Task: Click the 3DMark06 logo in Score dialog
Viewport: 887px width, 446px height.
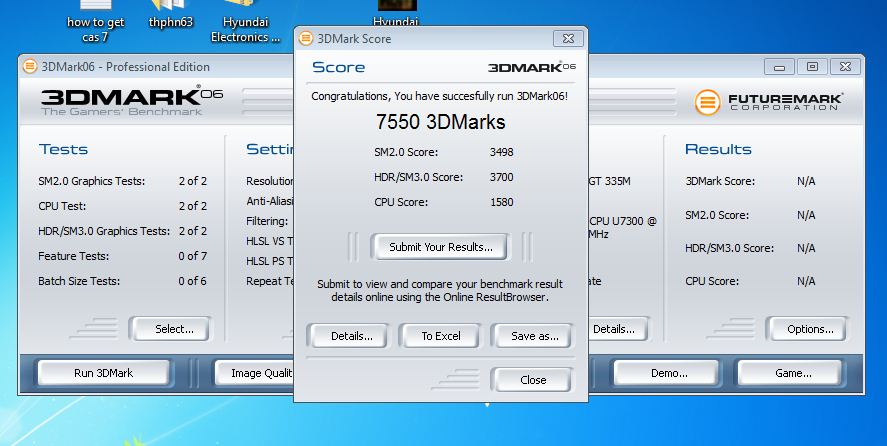Action: click(x=532, y=67)
